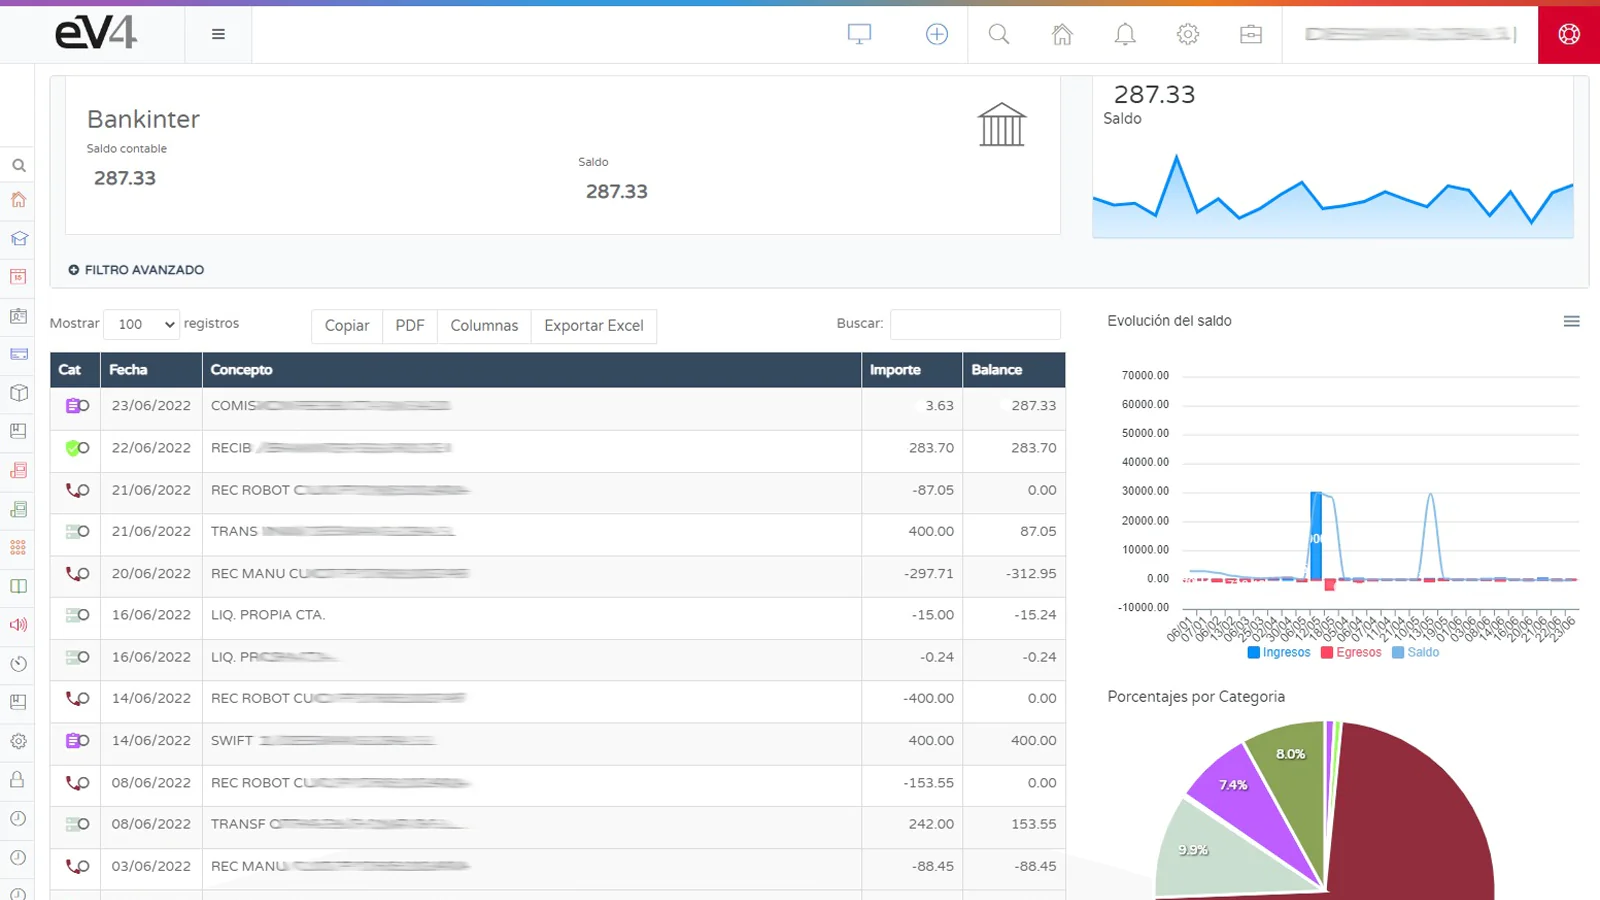Open the sidebar padlock icon
The height and width of the screenshot is (900, 1600).
point(18,779)
